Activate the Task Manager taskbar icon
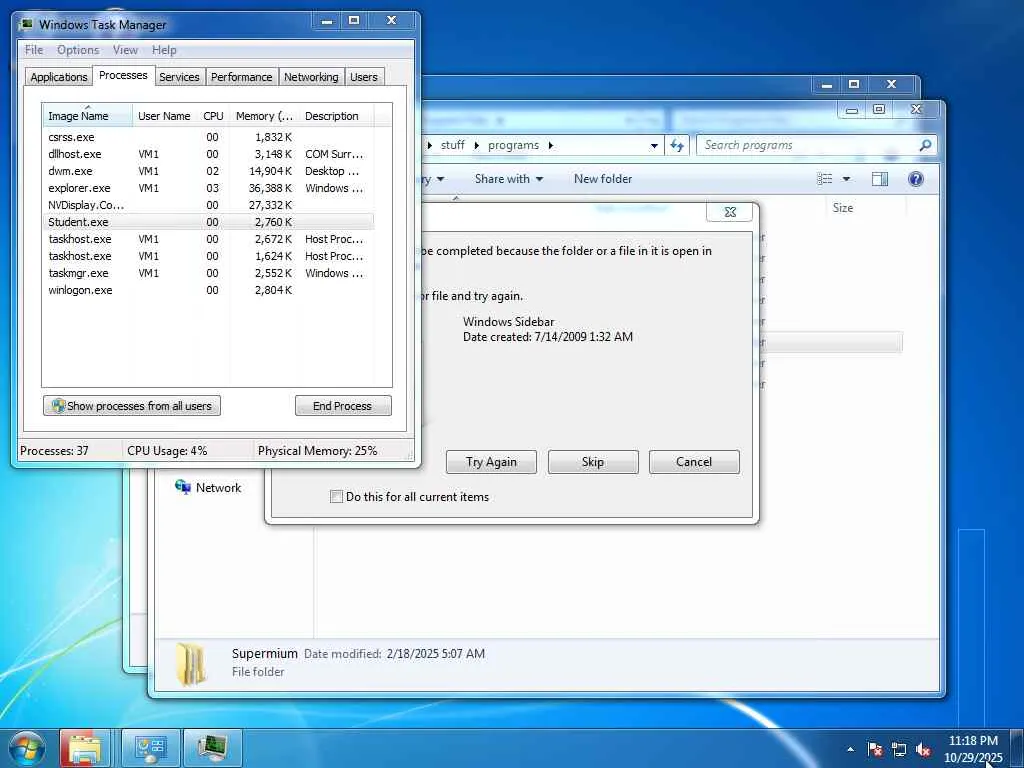 point(212,748)
